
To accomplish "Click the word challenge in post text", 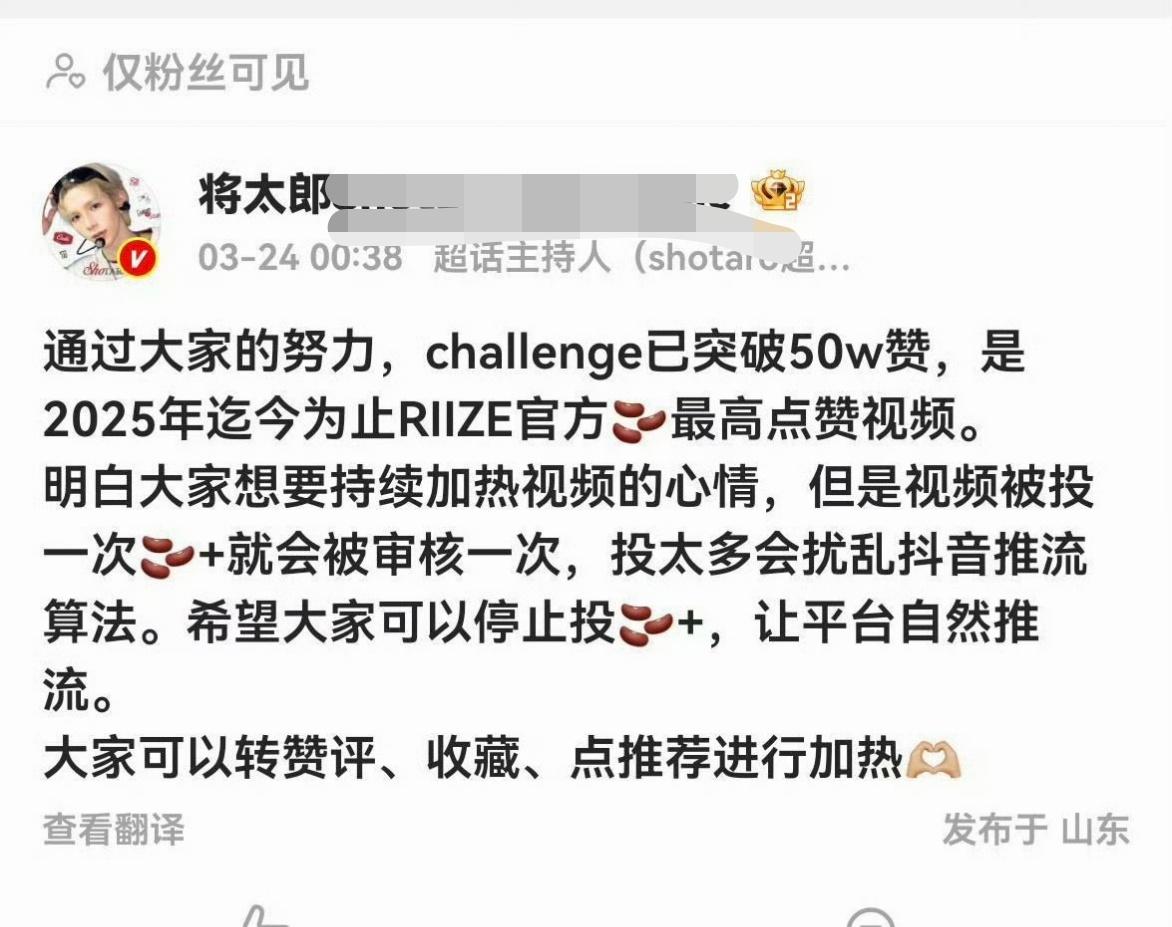I will [x=534, y=353].
